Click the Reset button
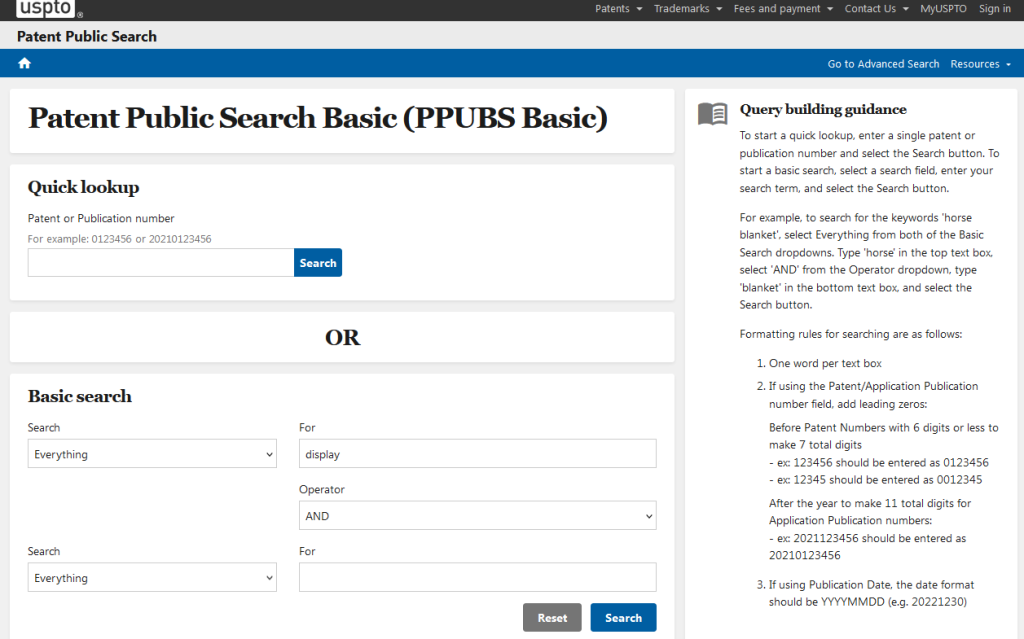The image size is (1024, 639). [x=552, y=617]
